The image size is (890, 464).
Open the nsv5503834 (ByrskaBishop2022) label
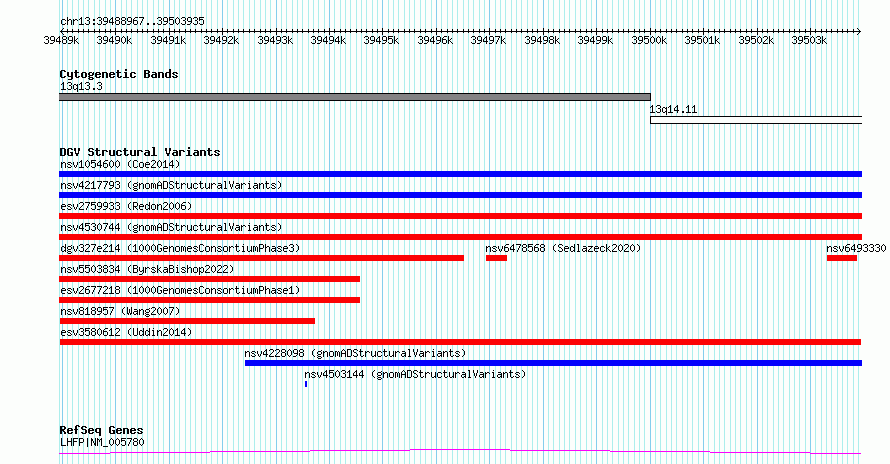[147, 269]
